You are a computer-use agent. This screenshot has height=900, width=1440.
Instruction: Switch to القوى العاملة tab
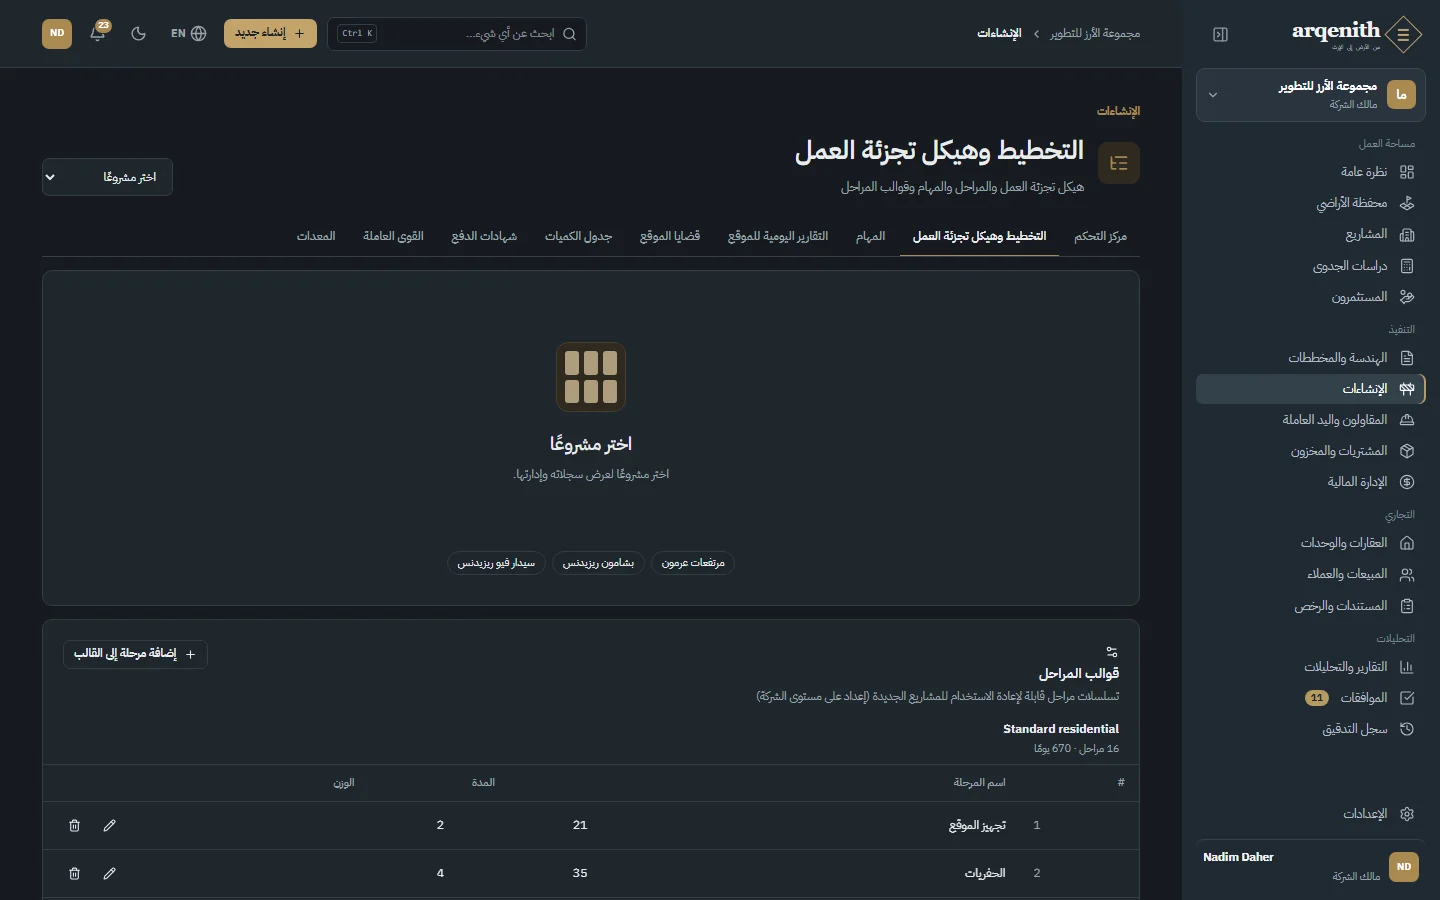[393, 236]
